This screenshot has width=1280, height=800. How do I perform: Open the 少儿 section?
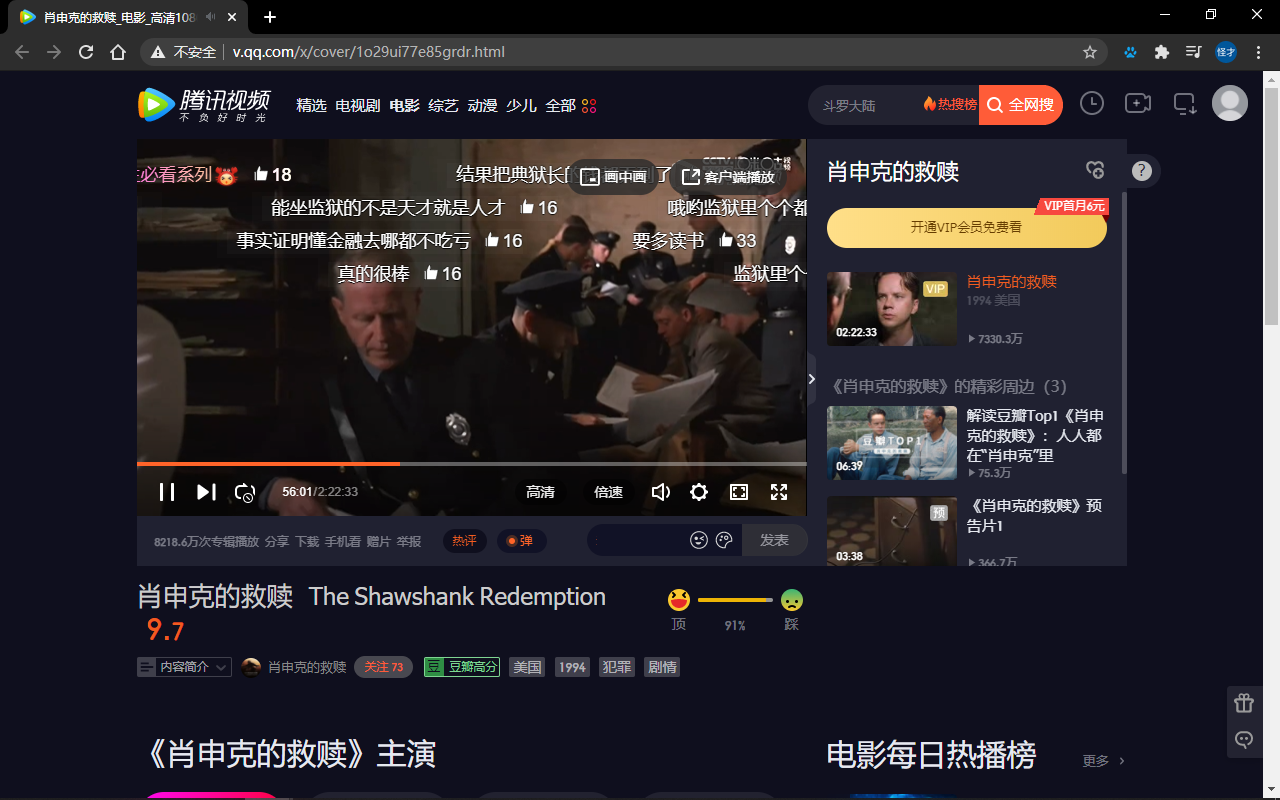tap(521, 105)
